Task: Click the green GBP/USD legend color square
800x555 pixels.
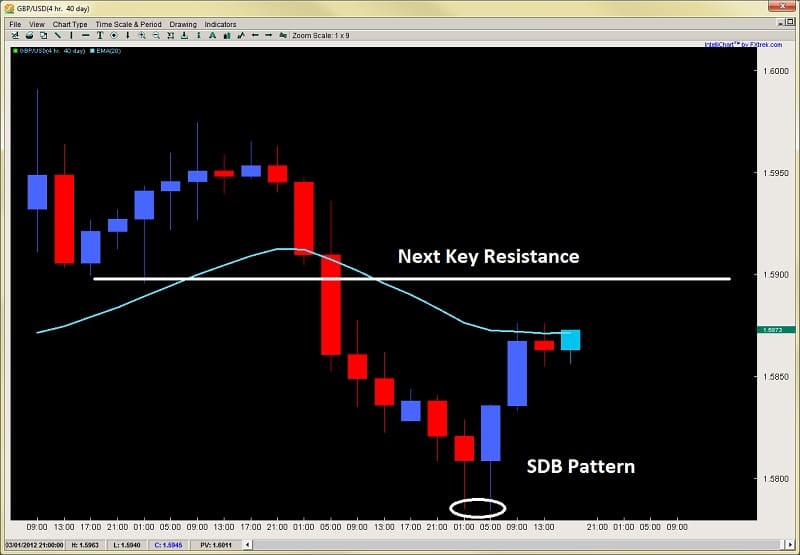Action: tap(15, 51)
